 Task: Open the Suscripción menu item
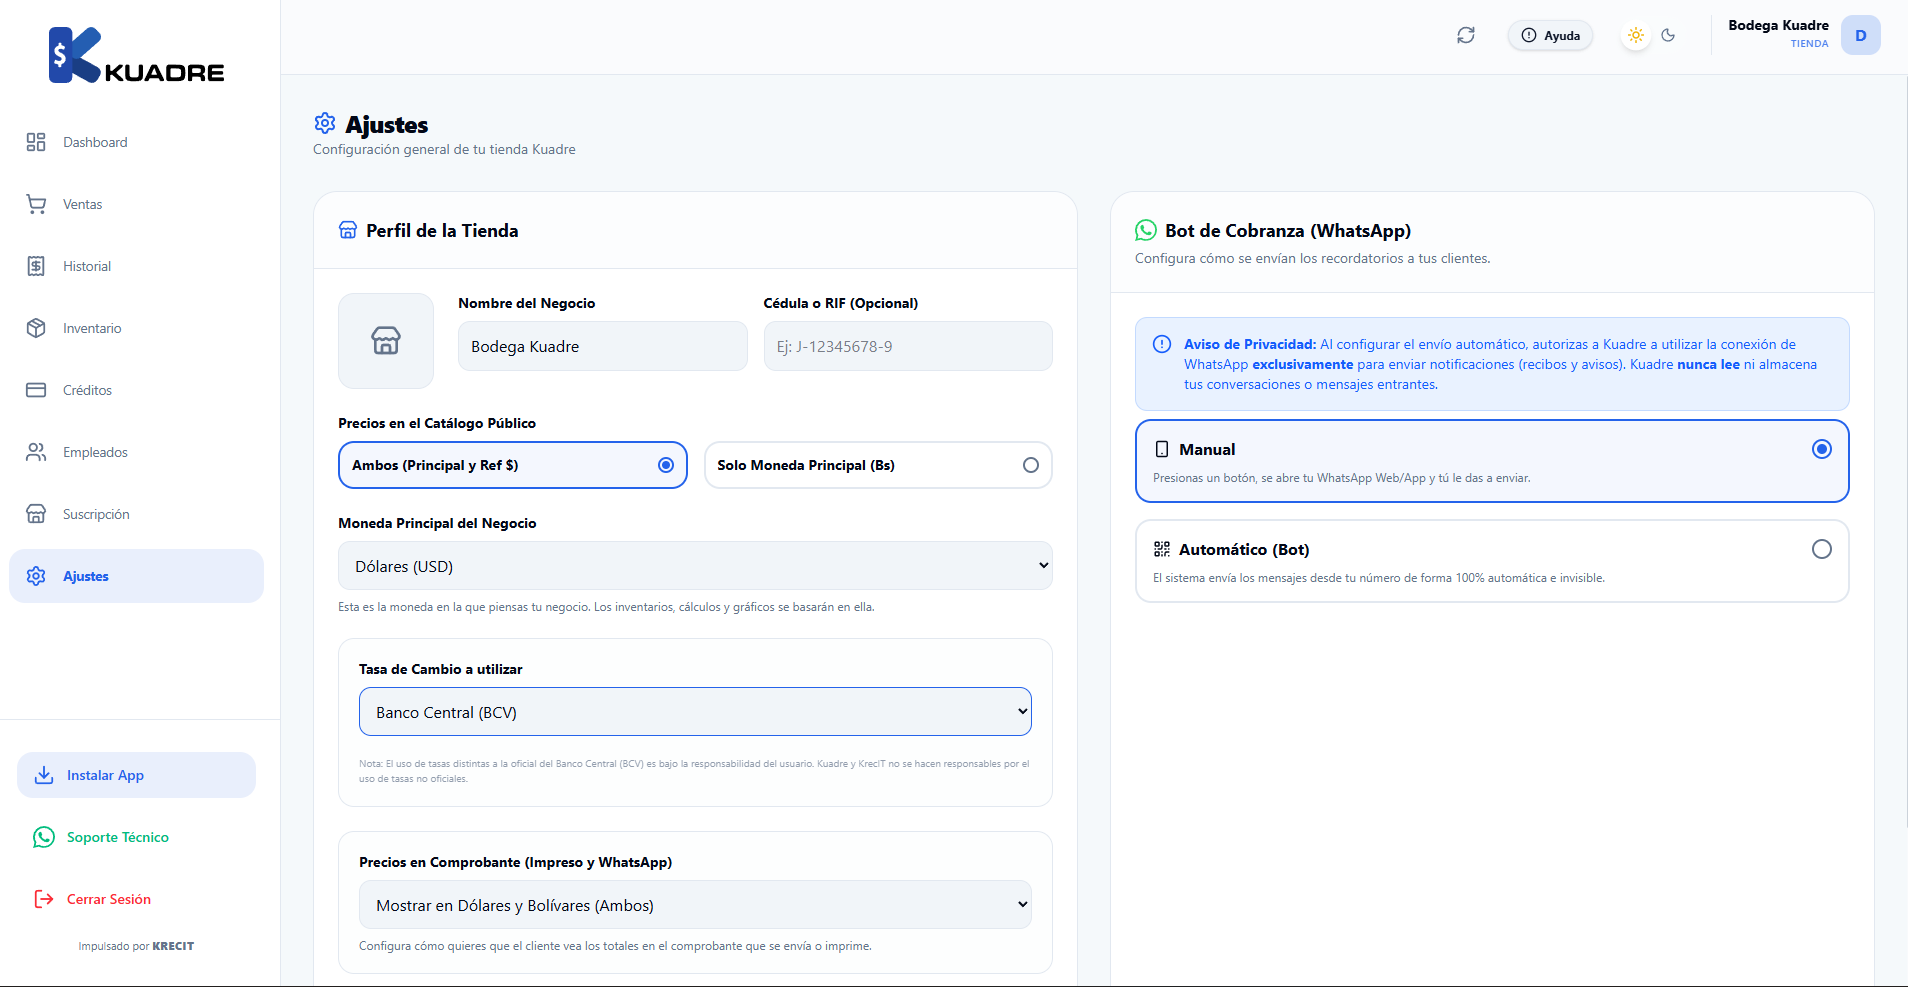[137, 514]
